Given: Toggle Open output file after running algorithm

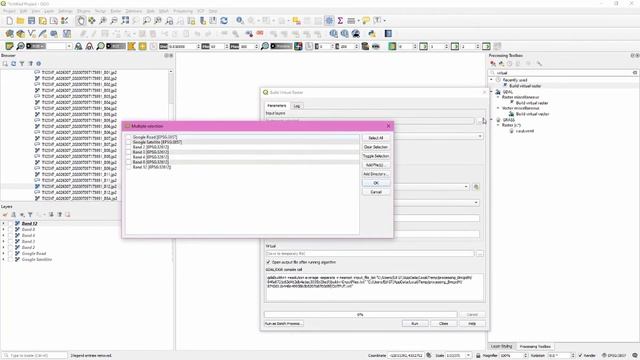Looking at the screenshot, I should coord(268,262).
